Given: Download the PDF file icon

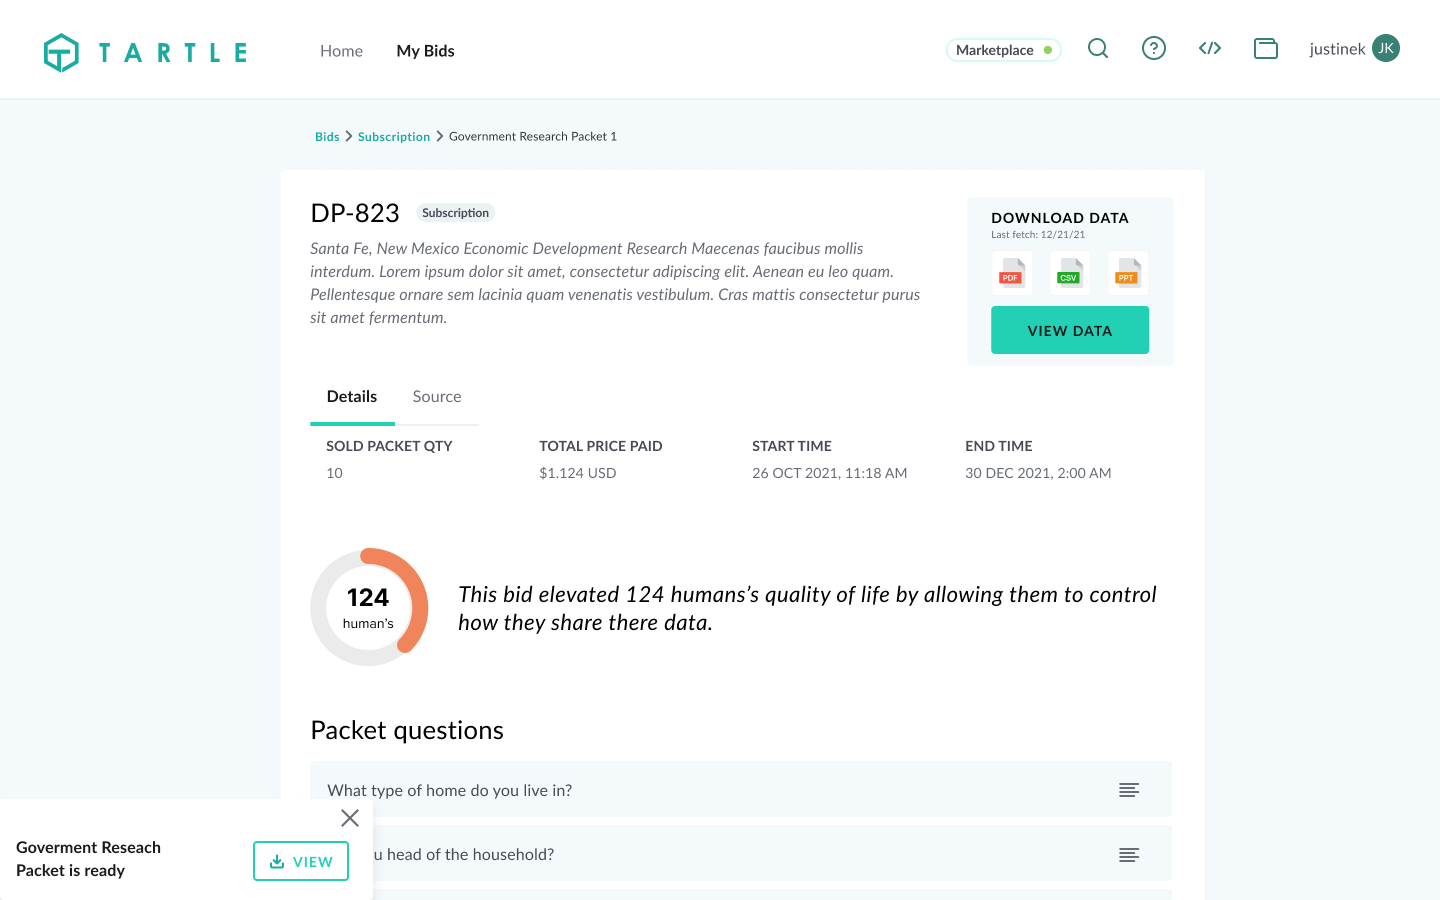Looking at the screenshot, I should pos(1011,272).
